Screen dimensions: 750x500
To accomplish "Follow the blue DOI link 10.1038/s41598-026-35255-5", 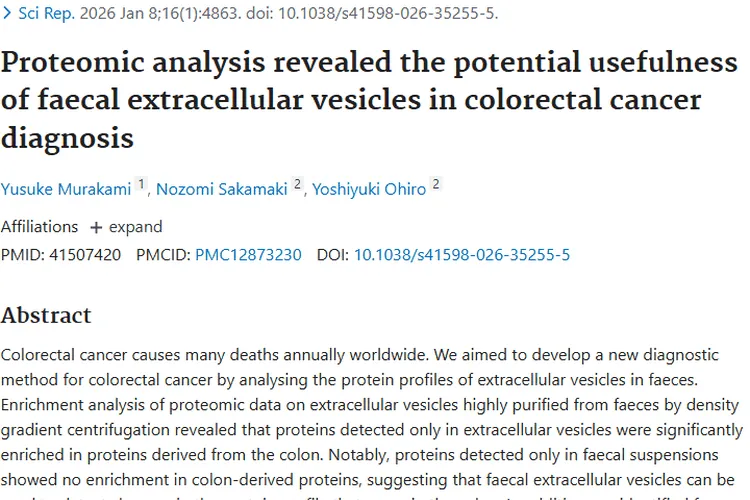I will coord(462,255).
